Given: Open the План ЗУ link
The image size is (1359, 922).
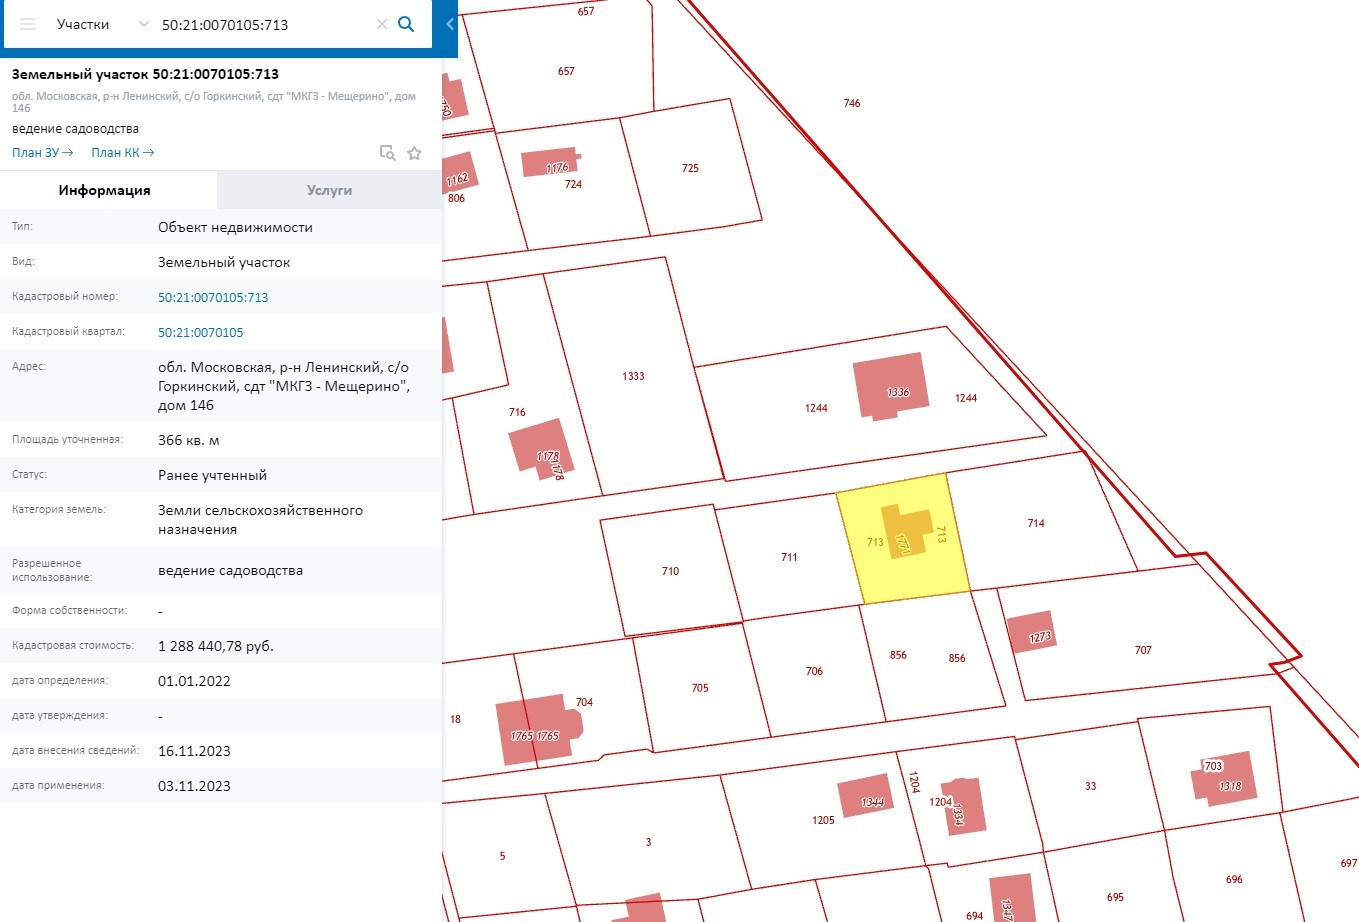Looking at the screenshot, I should [43, 153].
